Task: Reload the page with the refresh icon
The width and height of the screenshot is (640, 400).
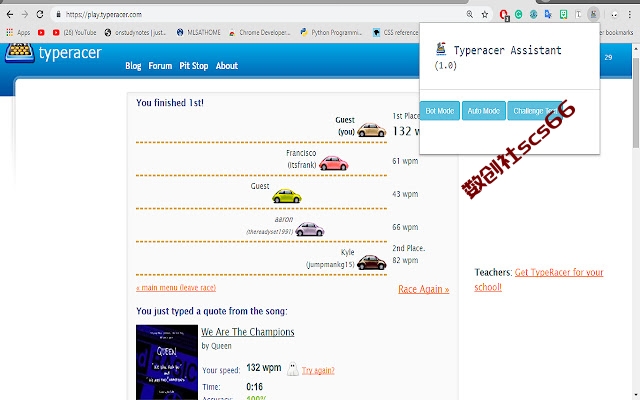Action: pos(40,15)
